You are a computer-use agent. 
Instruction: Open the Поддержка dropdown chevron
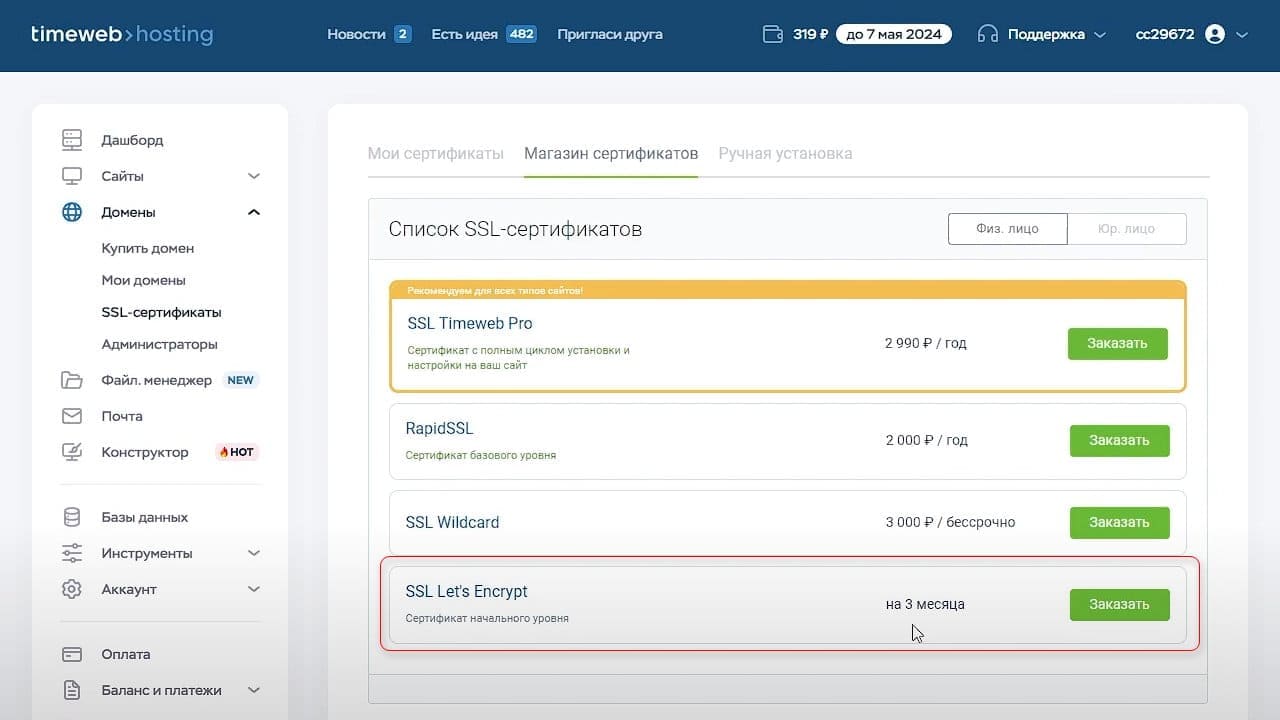(1100, 34)
